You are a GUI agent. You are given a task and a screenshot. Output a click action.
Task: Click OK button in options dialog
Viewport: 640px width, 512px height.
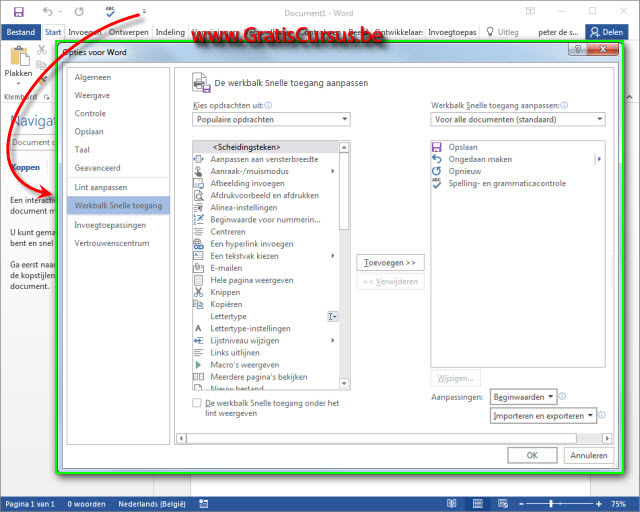[x=532, y=455]
